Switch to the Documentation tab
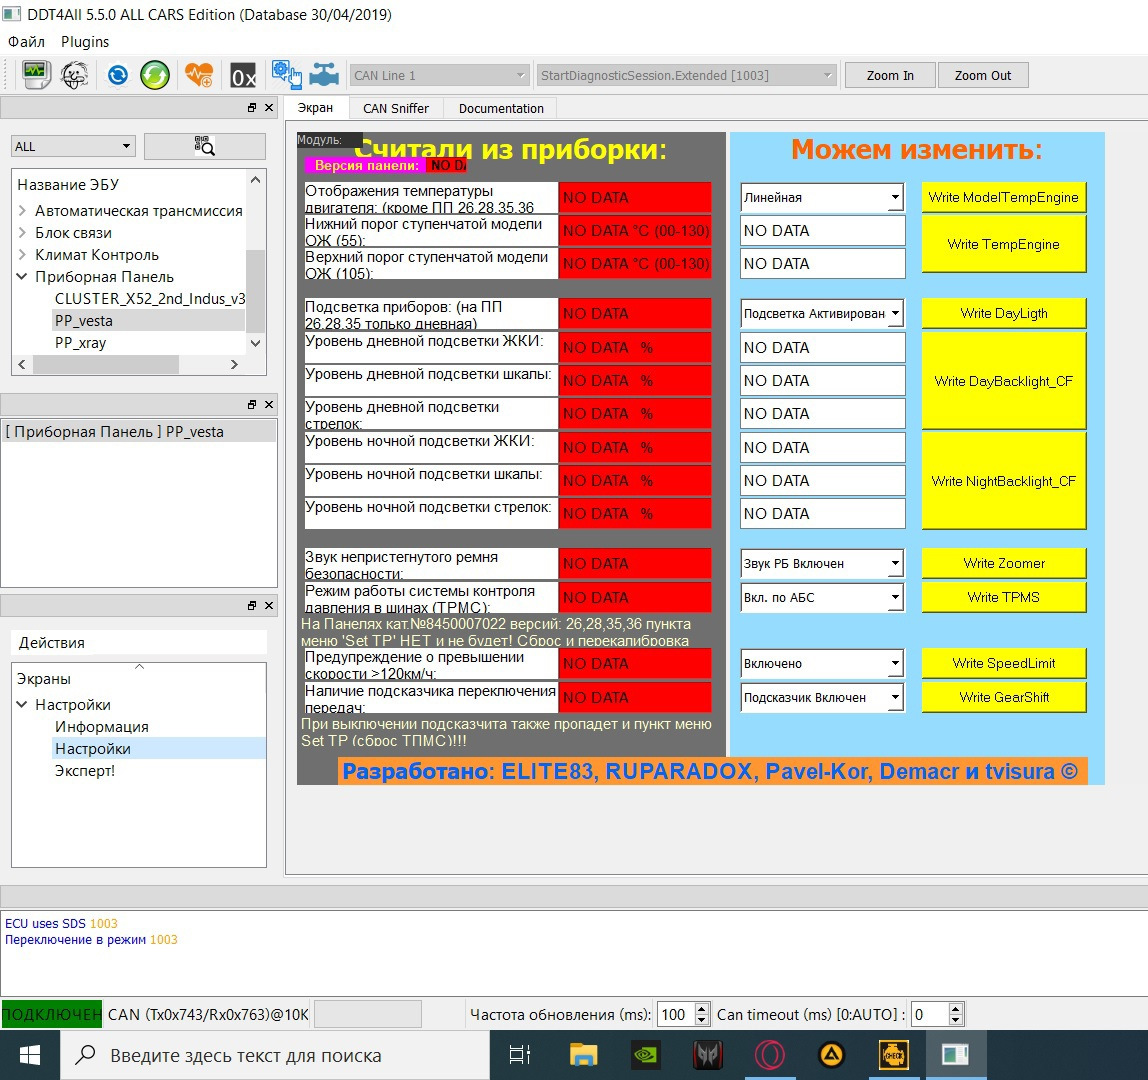 point(502,108)
